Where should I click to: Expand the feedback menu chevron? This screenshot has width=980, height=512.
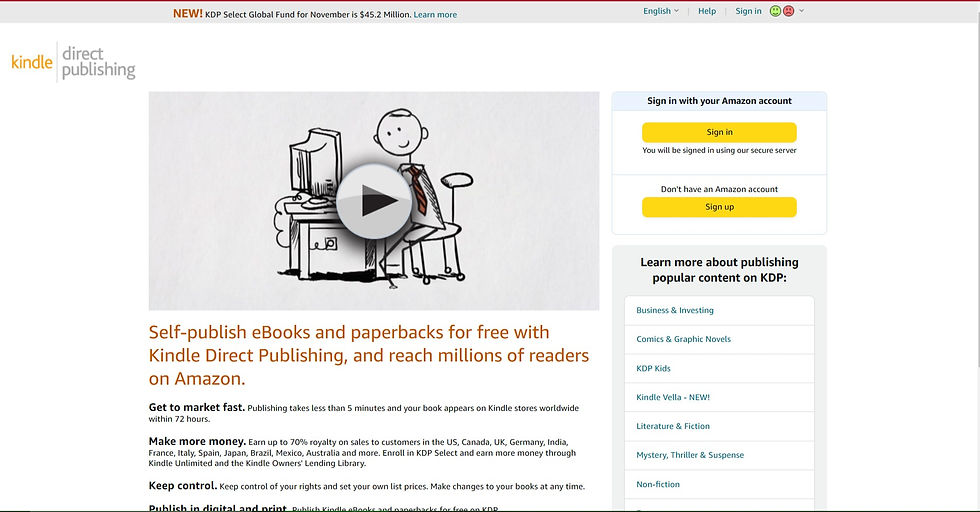coord(802,11)
